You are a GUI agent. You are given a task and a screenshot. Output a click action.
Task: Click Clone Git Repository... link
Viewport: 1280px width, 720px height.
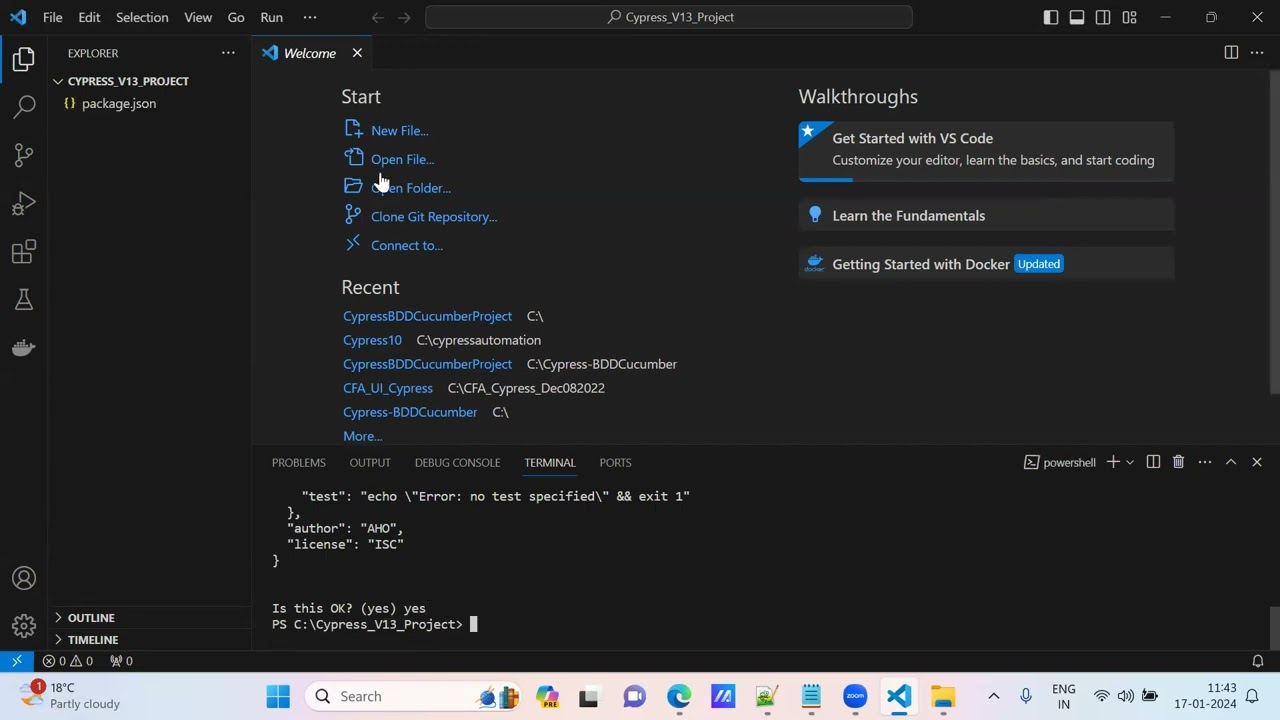434,217
